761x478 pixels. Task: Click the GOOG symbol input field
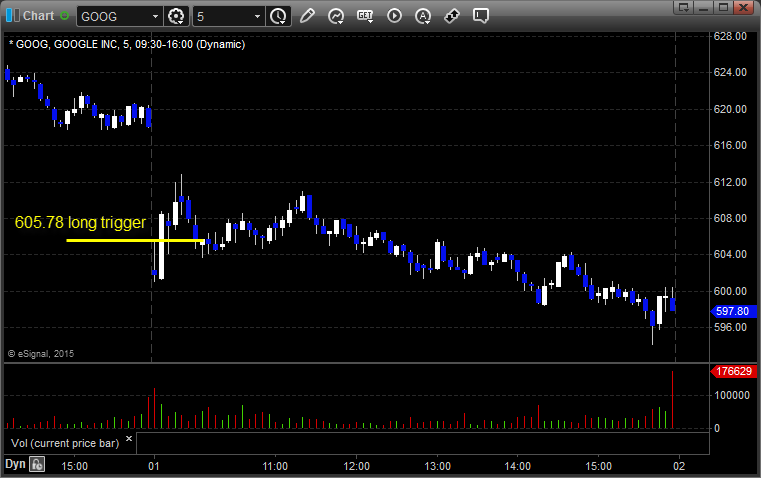[114, 16]
